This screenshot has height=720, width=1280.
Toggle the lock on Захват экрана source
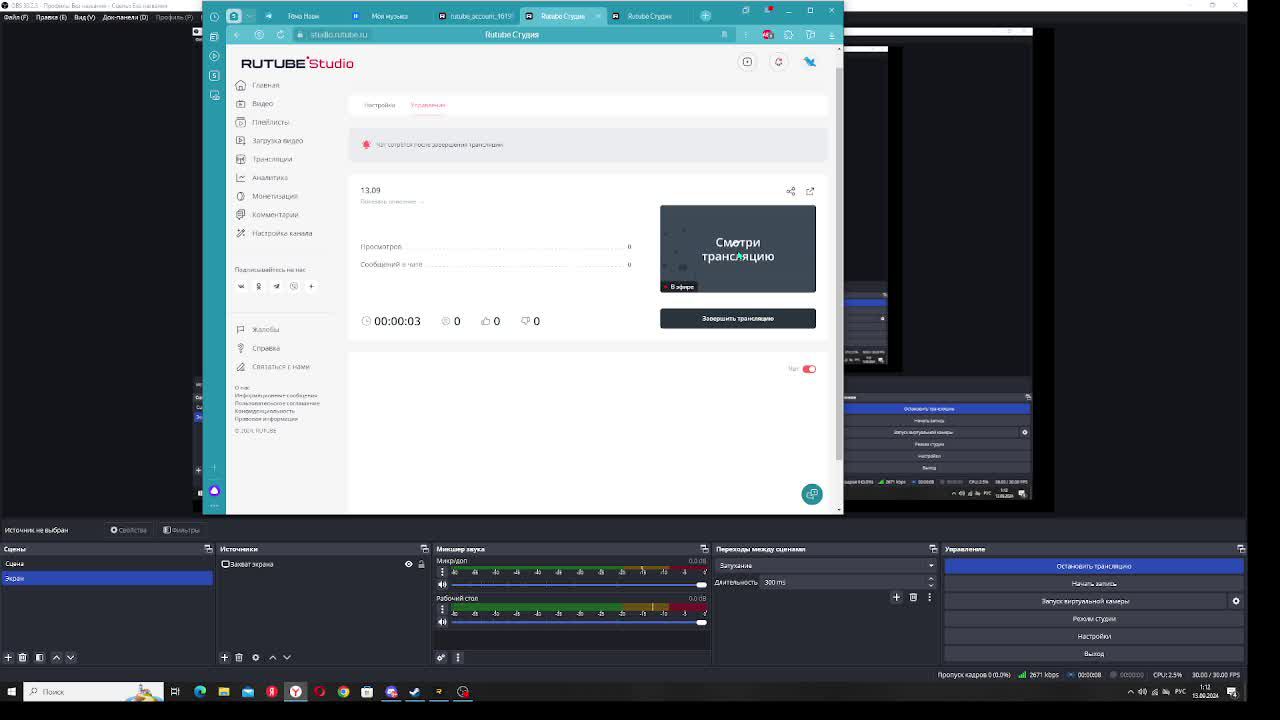pos(421,564)
